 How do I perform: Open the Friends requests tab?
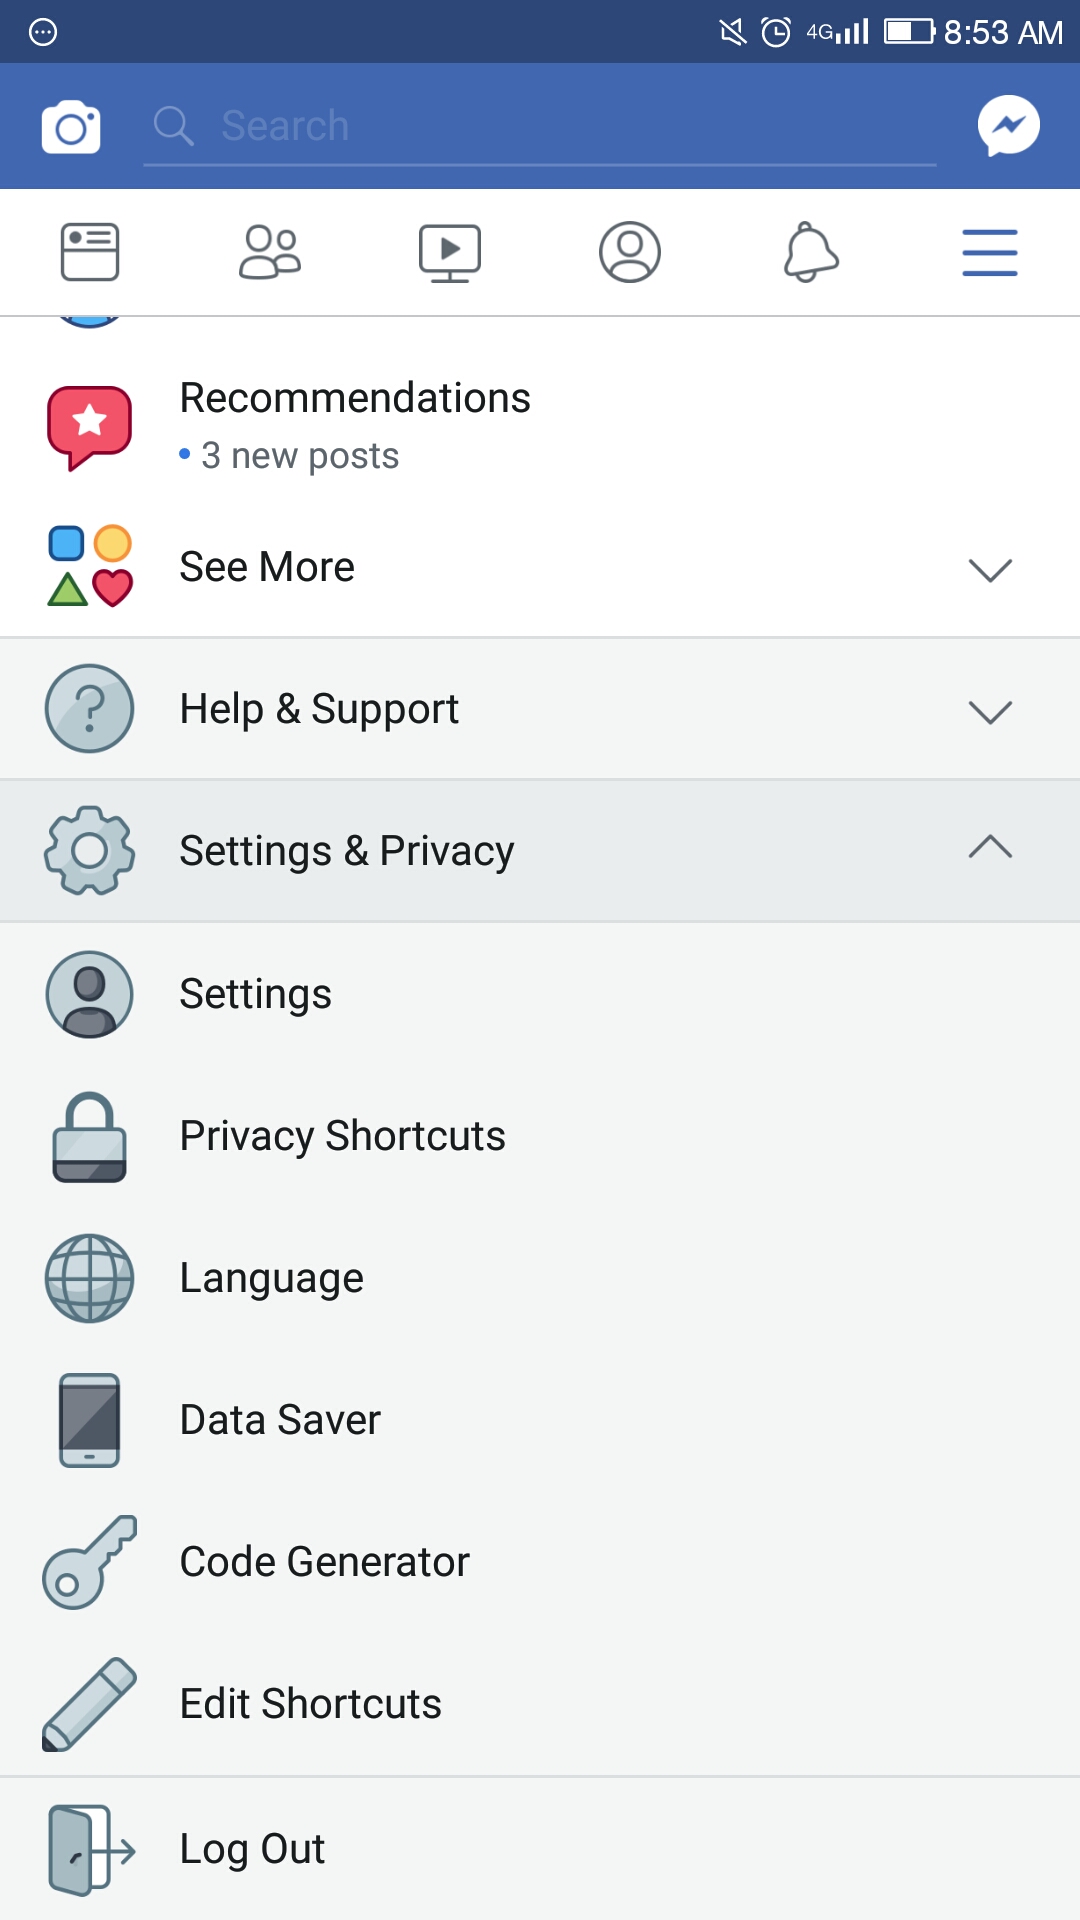click(x=270, y=252)
